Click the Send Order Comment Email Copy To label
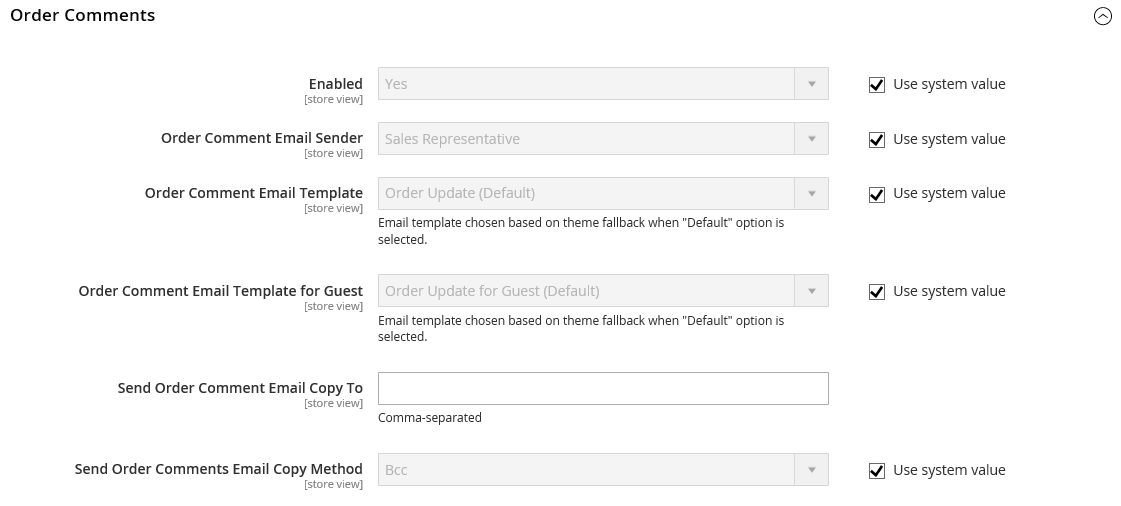The height and width of the screenshot is (506, 1121). coord(240,388)
